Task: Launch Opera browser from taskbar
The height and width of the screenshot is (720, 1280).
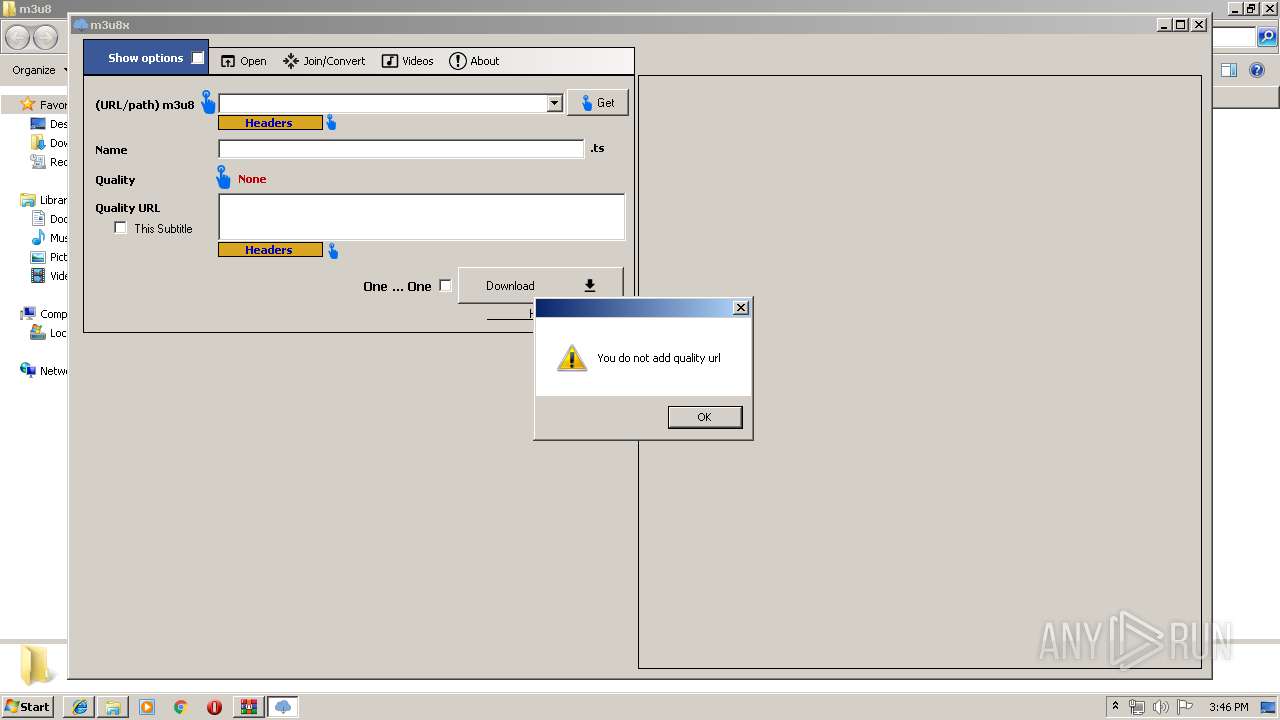Action: pos(214,707)
